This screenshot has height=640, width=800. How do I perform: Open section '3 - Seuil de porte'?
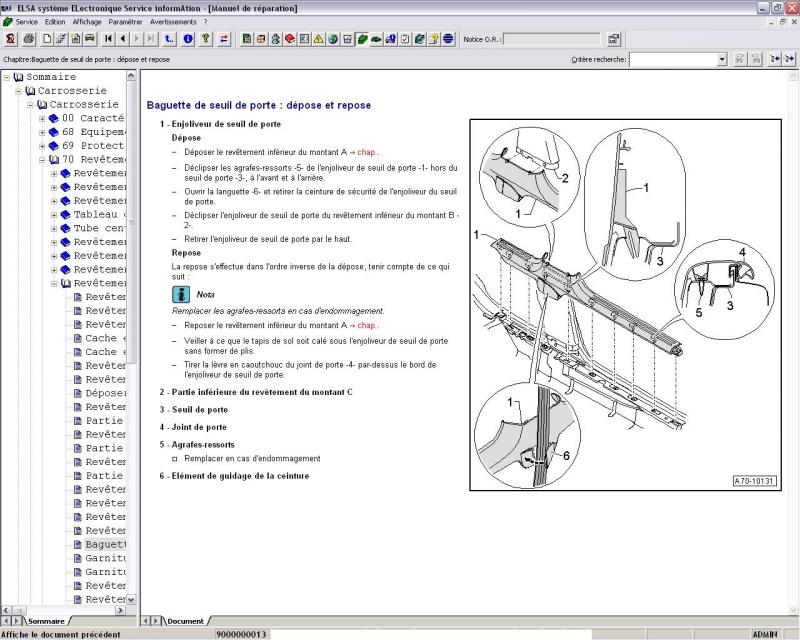click(193, 409)
